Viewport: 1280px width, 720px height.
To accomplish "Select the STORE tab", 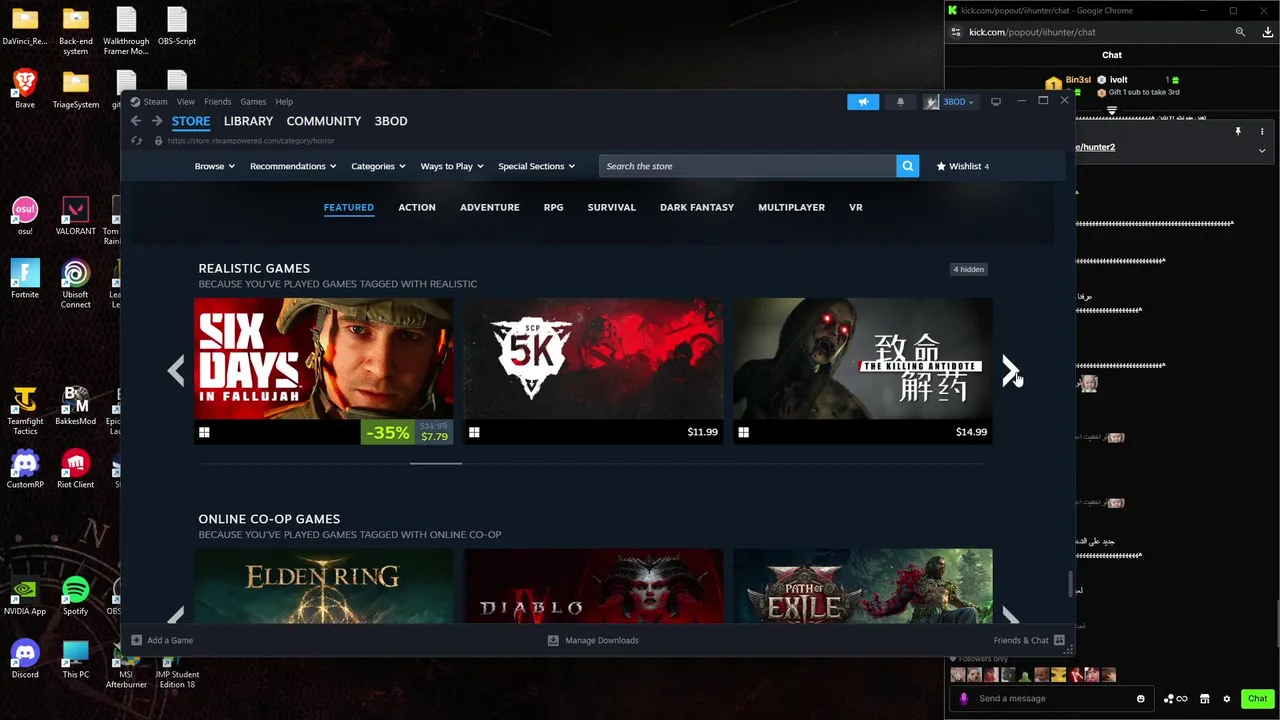I will point(190,121).
